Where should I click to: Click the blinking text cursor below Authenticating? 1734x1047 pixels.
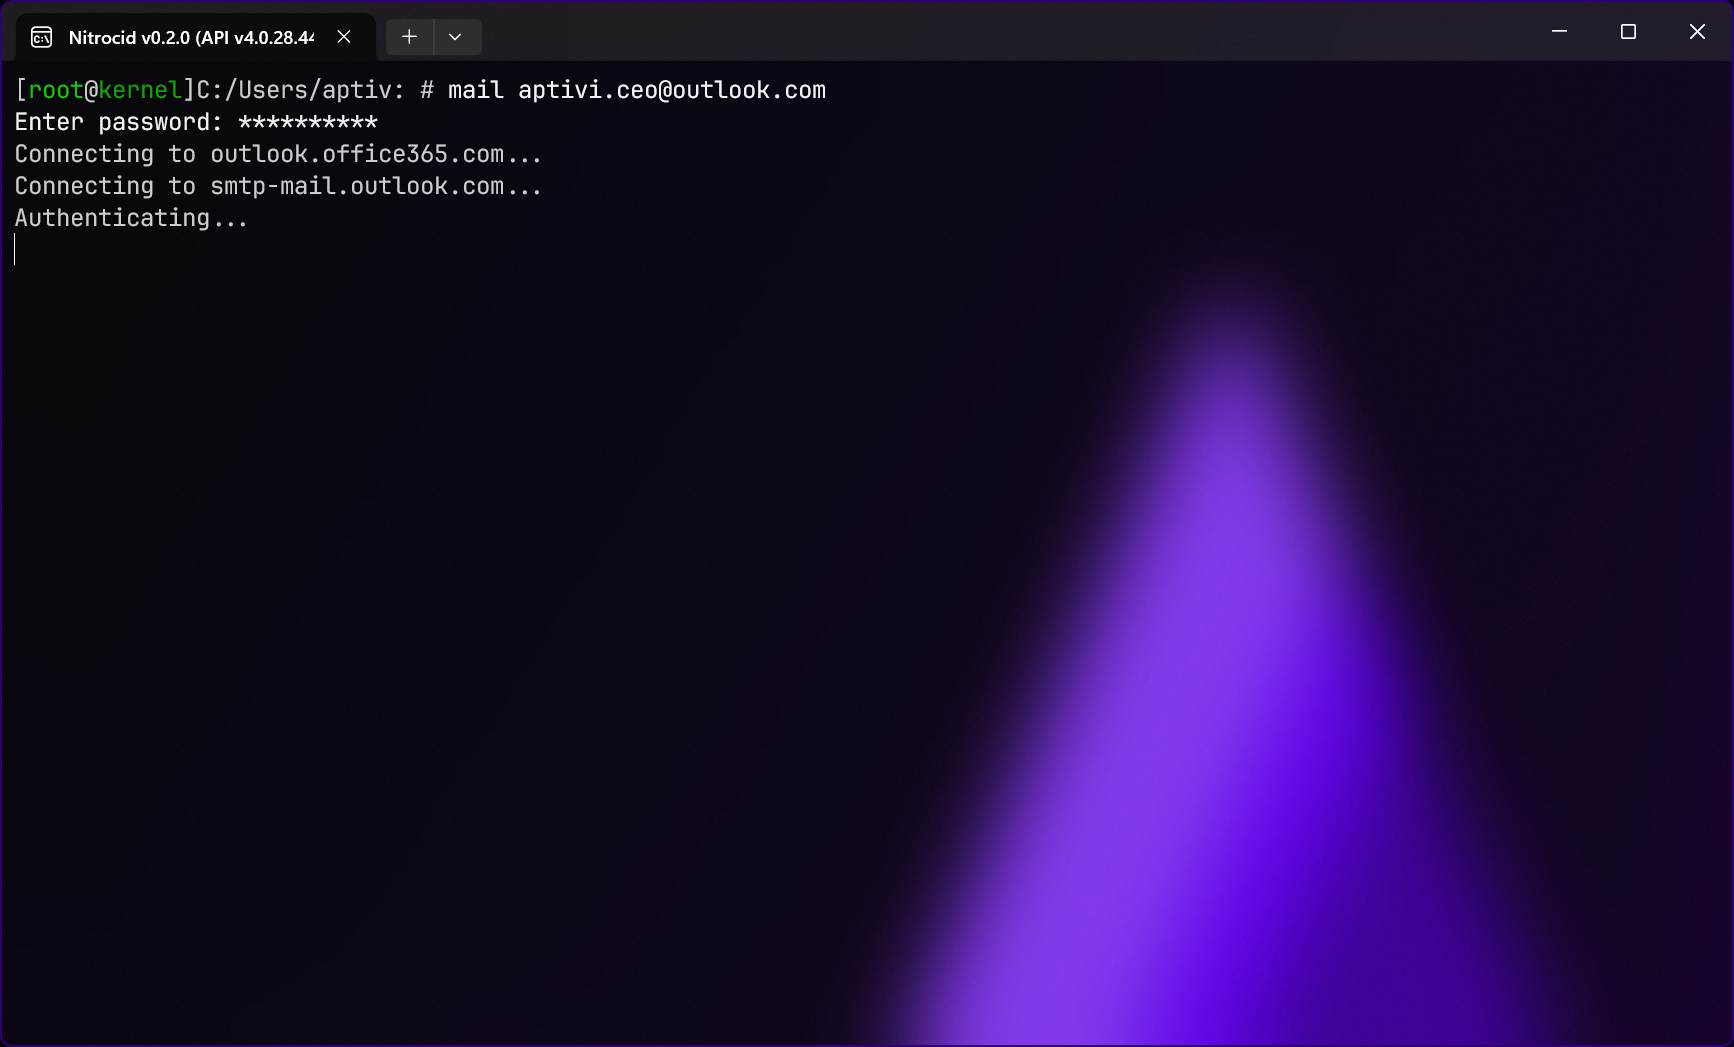tap(15, 250)
